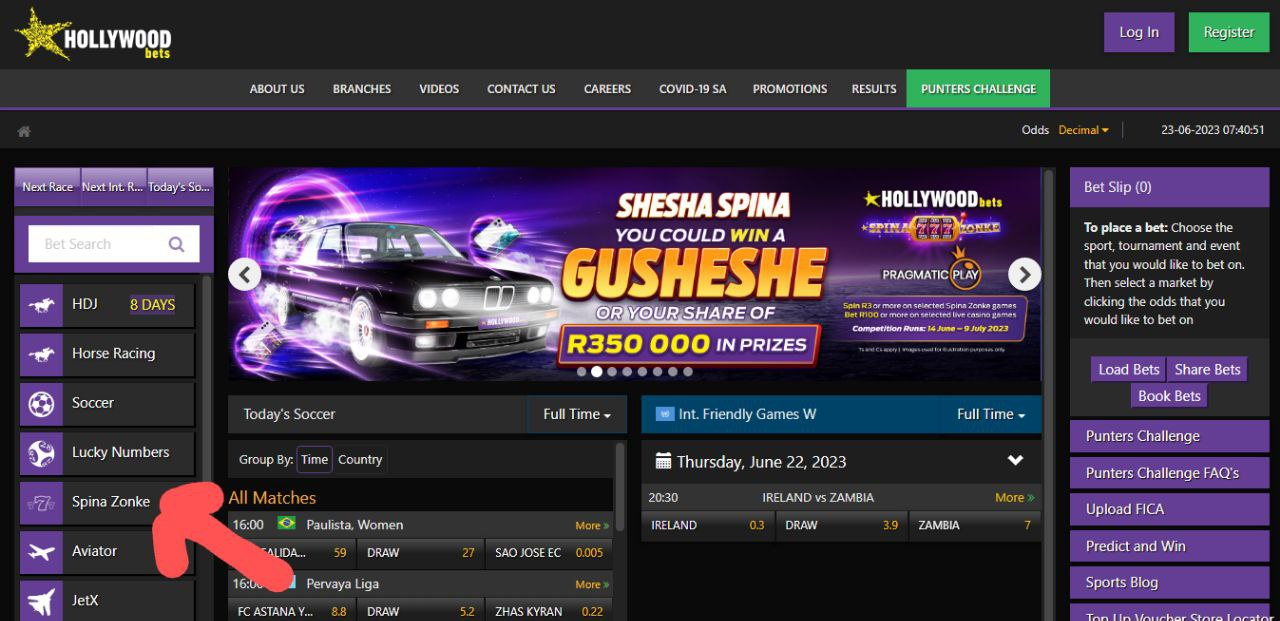Show previous banner with left arrow
This screenshot has height=621, width=1280.
pyautogui.click(x=244, y=274)
